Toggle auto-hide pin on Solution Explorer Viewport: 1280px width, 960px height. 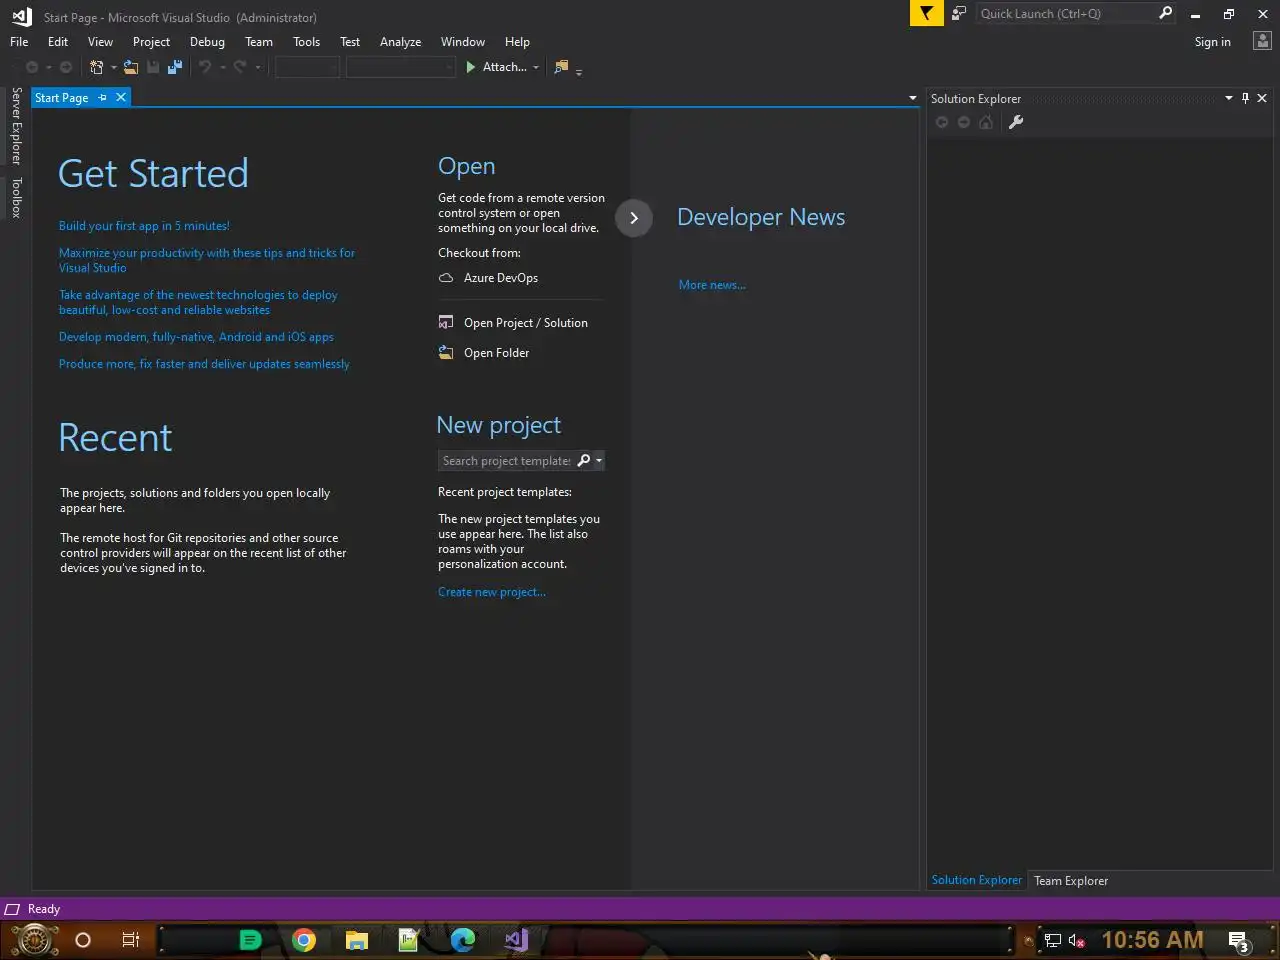[x=1245, y=98]
